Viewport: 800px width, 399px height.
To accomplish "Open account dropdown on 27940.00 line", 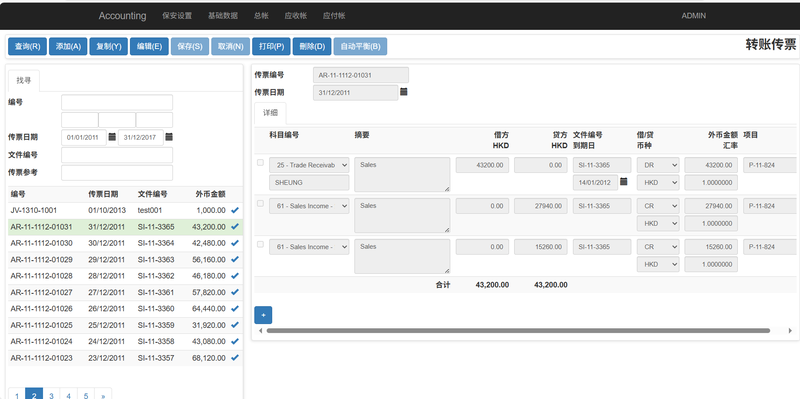I will click(309, 206).
